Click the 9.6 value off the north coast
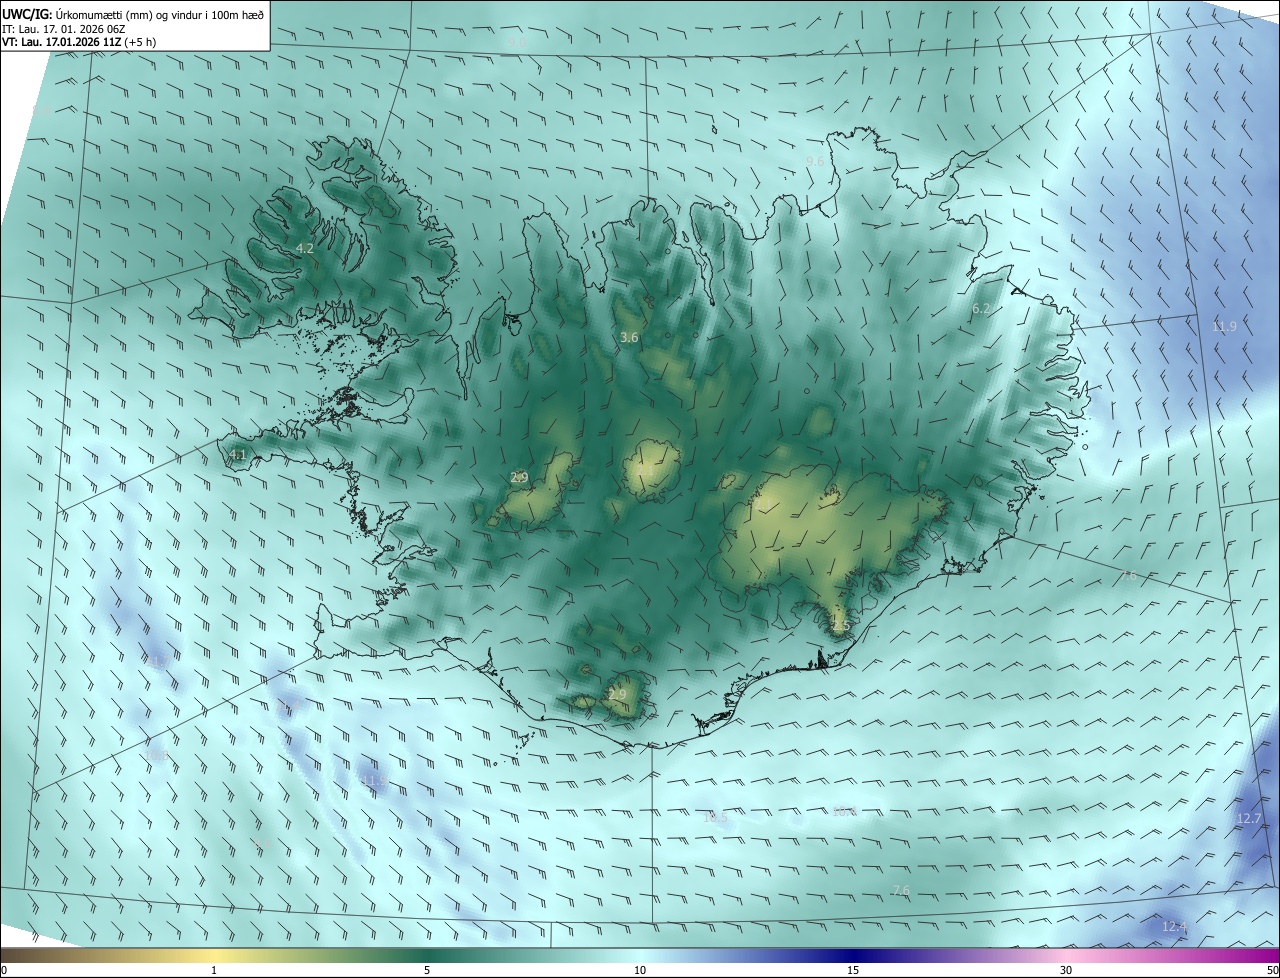This screenshot has width=1280, height=978. pos(815,161)
